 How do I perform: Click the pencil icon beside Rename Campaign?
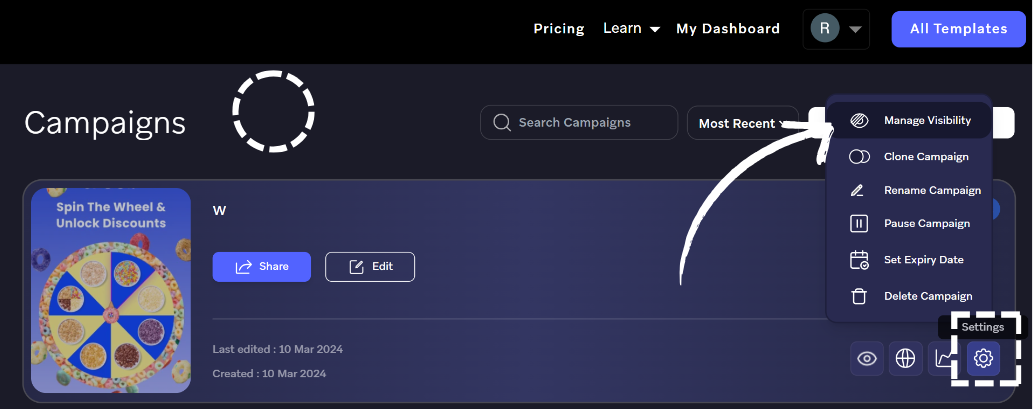point(858,190)
